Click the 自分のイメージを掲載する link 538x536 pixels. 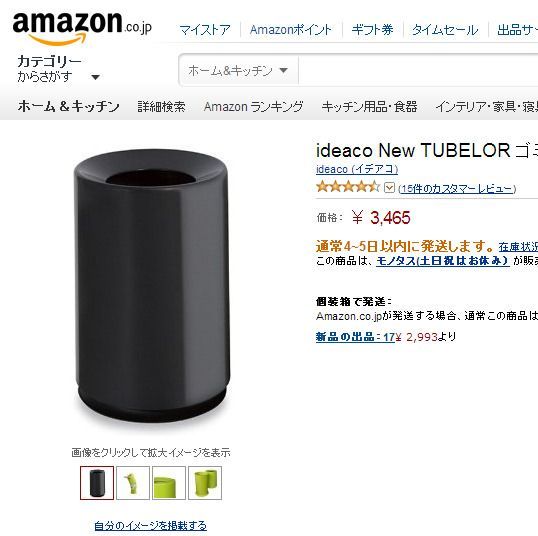click(x=151, y=525)
